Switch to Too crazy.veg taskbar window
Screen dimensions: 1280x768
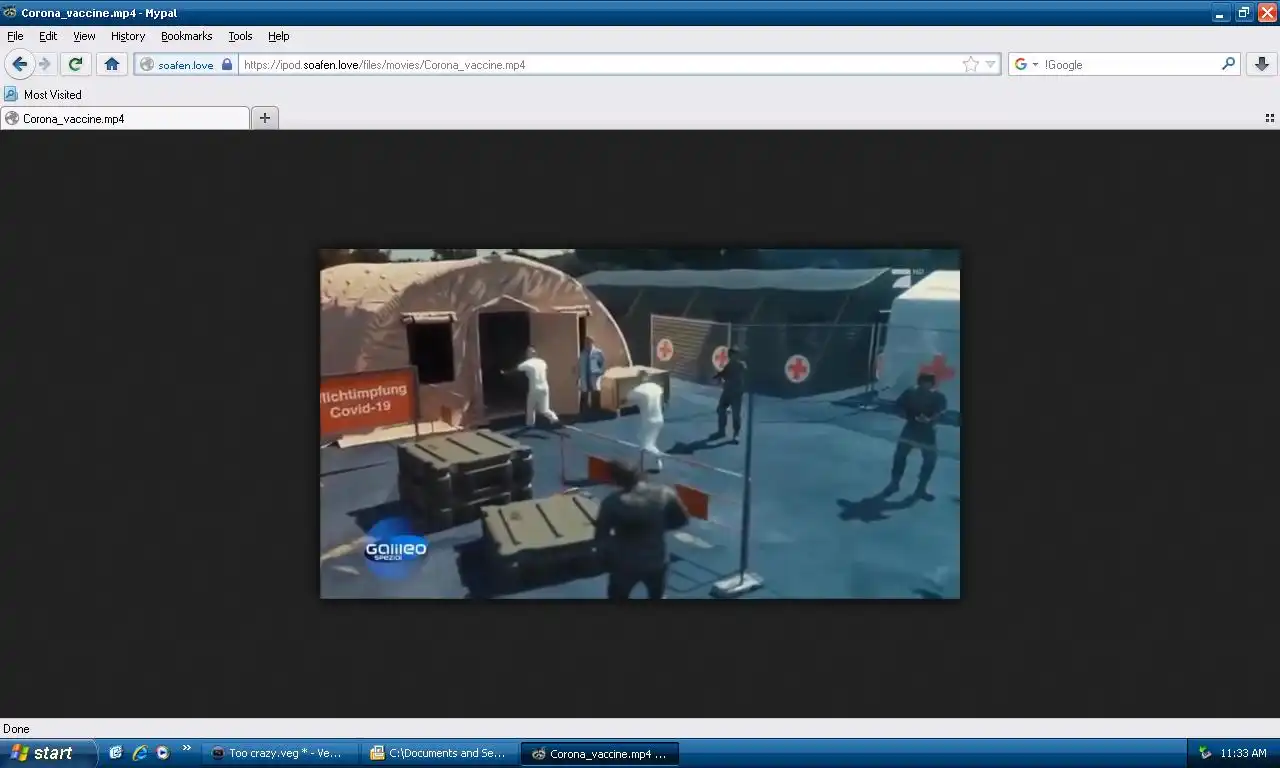280,753
